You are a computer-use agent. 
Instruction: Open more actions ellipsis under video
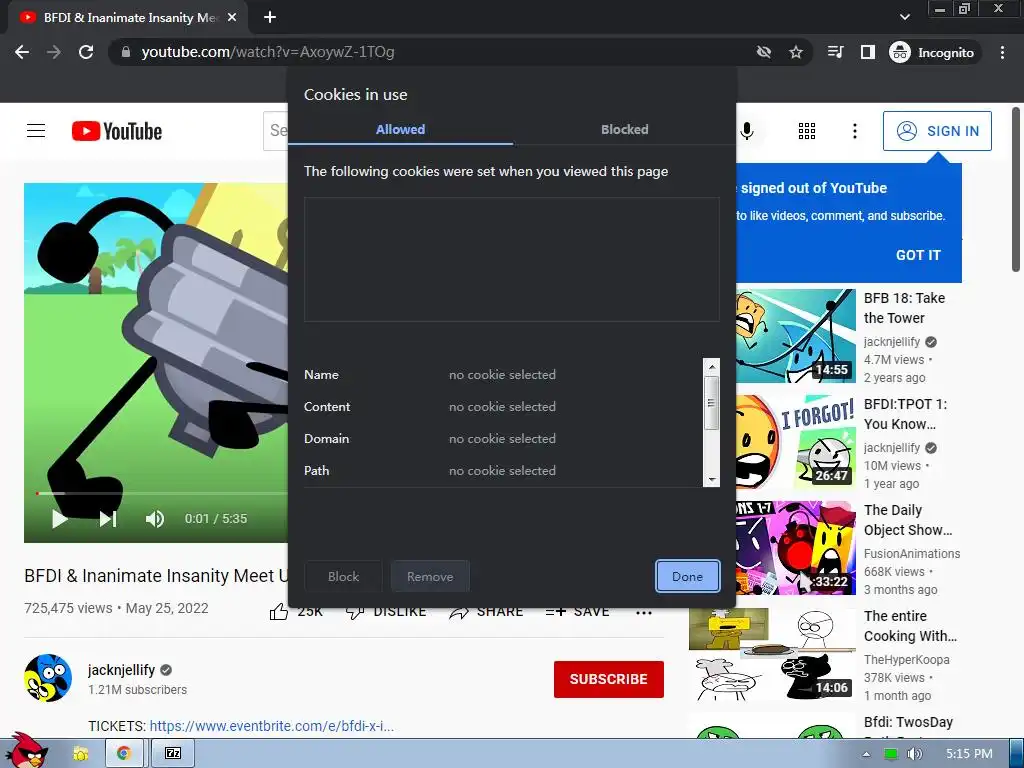tap(644, 613)
